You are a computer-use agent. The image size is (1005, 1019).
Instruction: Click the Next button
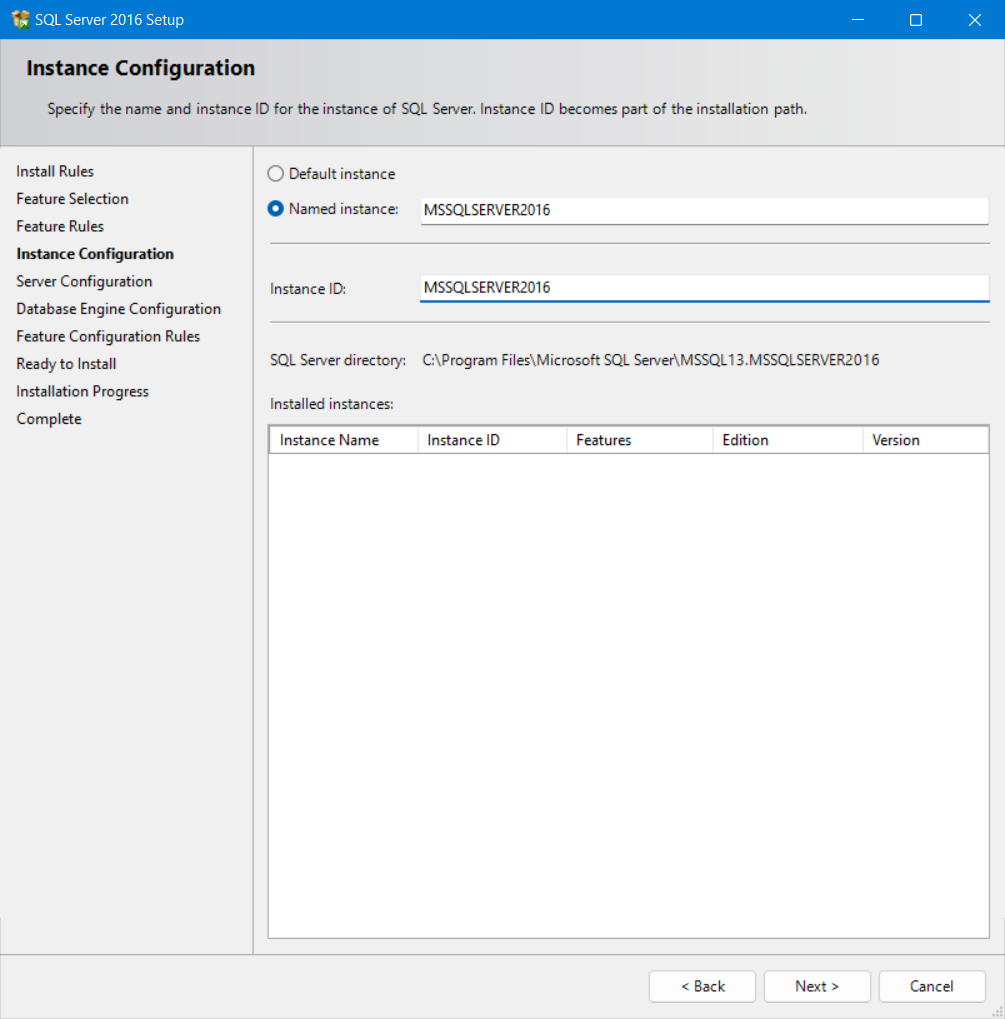[817, 987]
